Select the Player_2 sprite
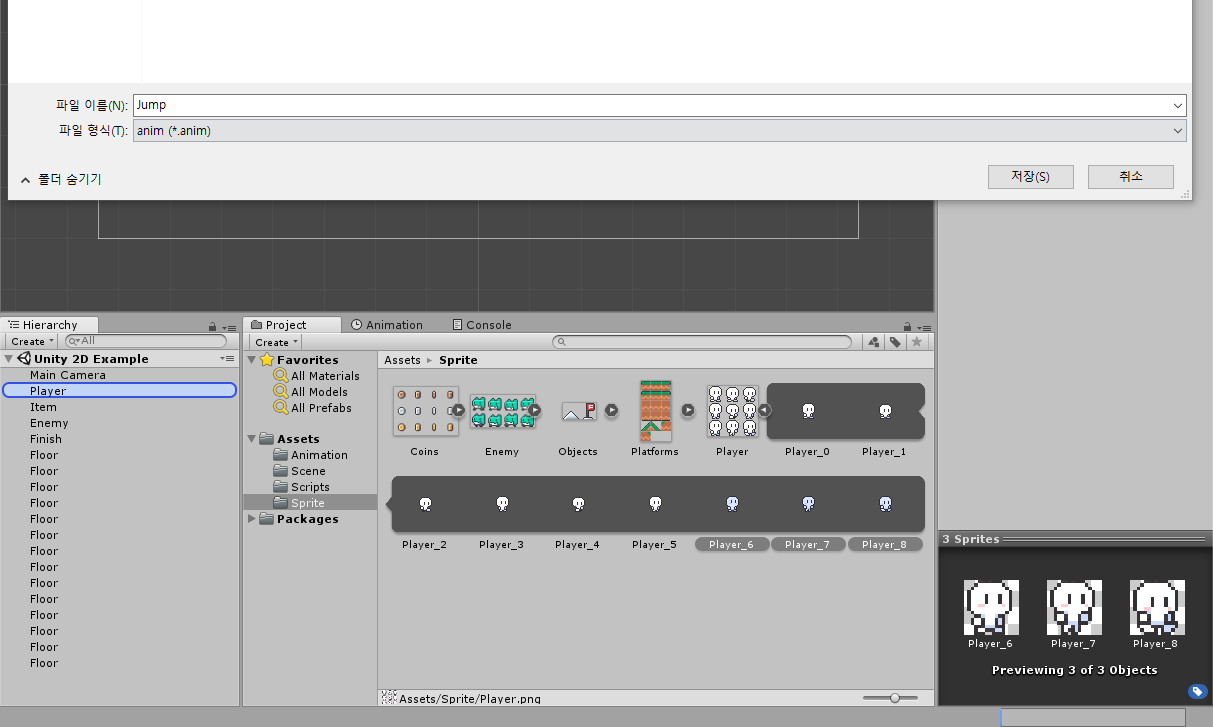Image resolution: width=1213 pixels, height=727 pixels. [425, 504]
